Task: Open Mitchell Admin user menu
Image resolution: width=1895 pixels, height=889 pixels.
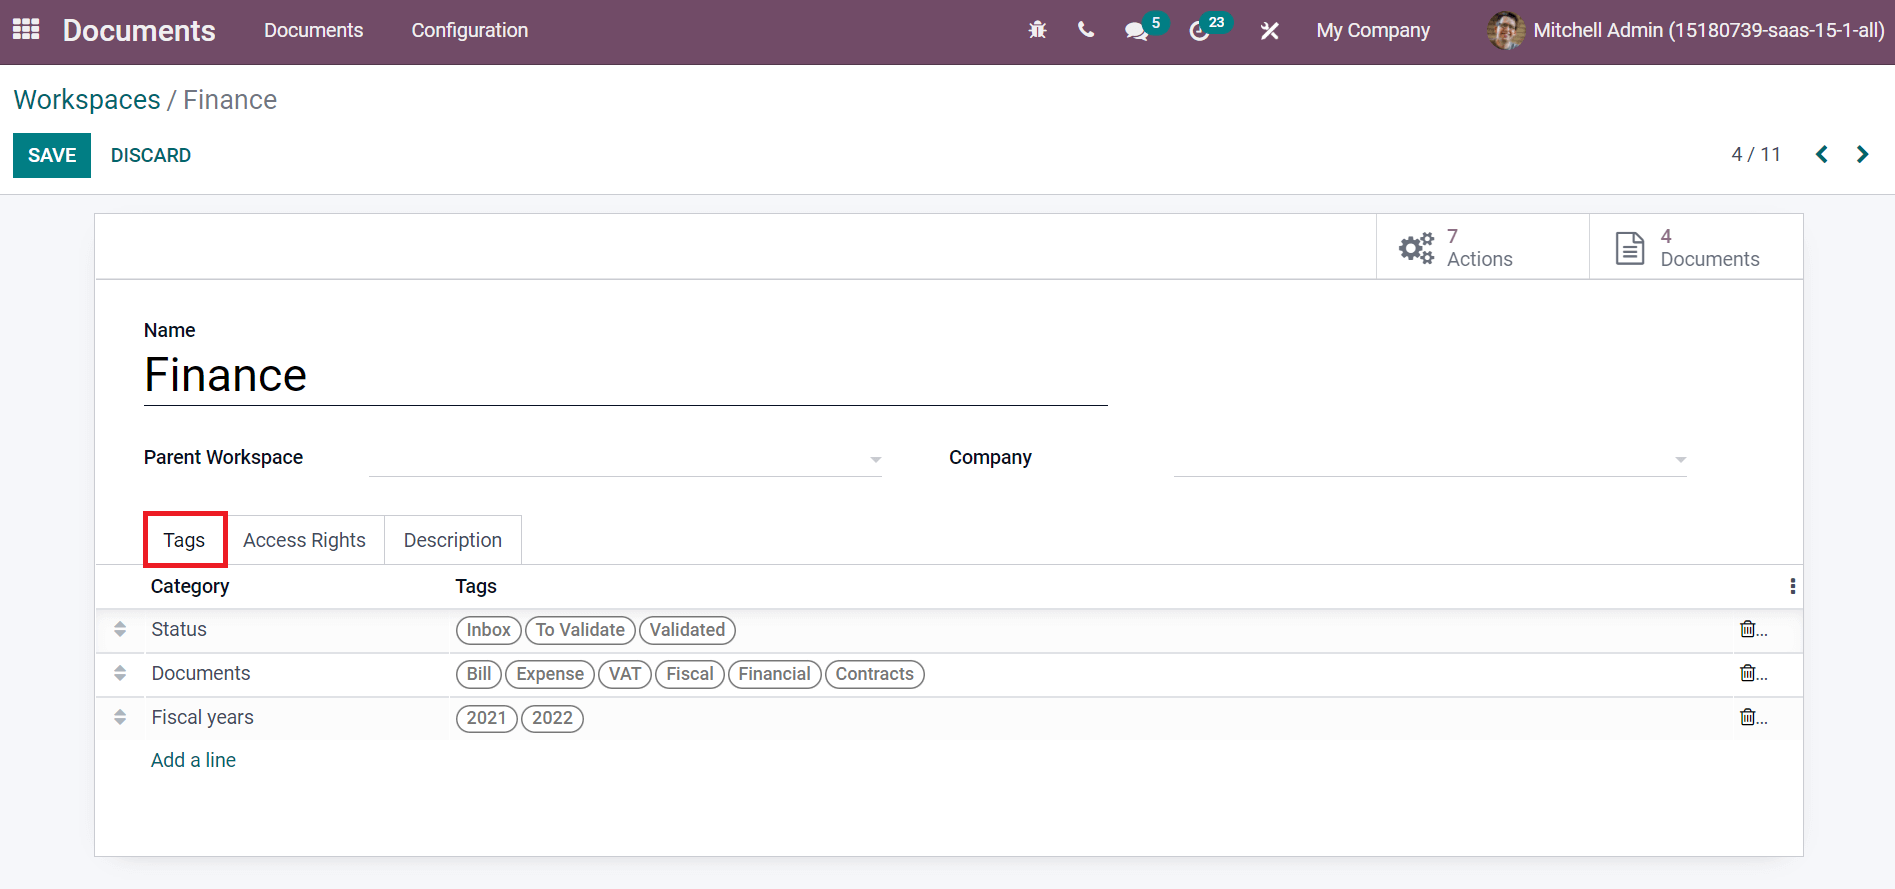Action: tap(1686, 30)
